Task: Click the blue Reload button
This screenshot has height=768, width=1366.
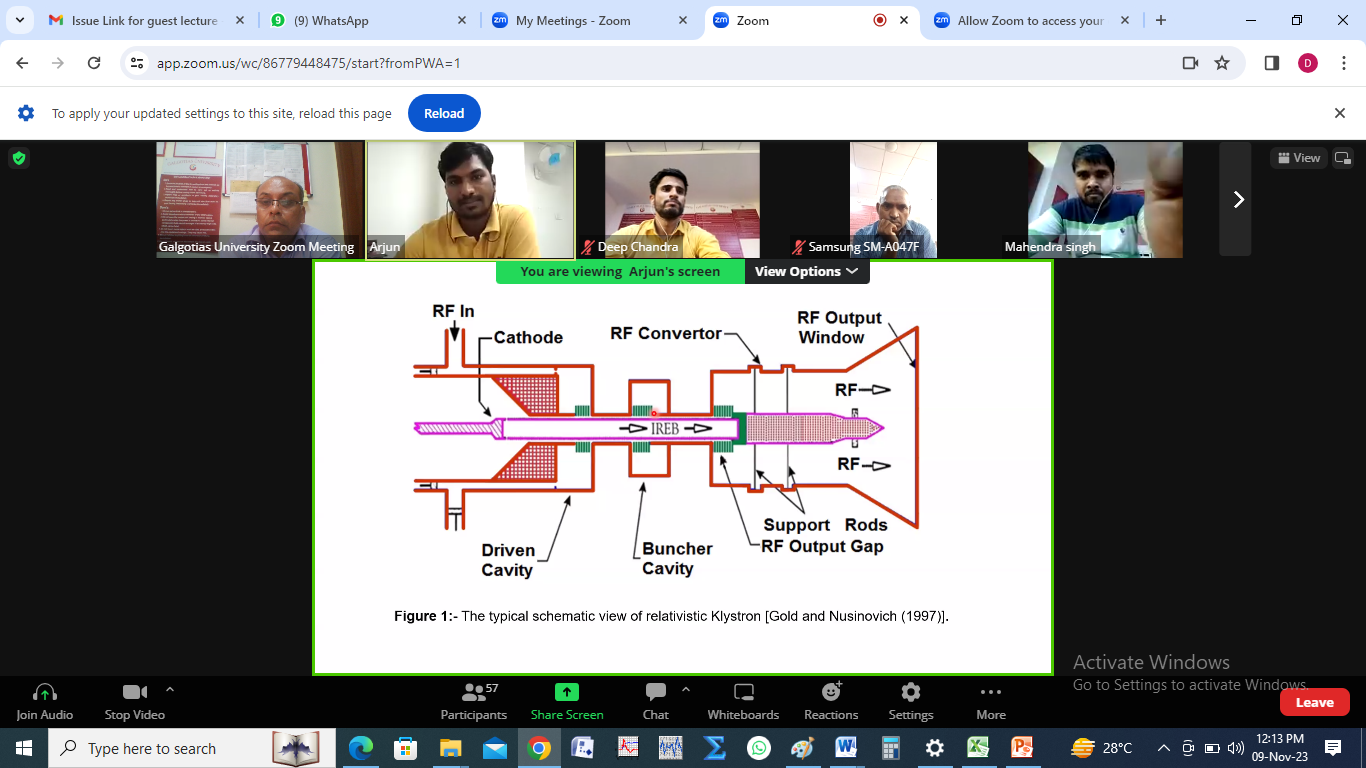Action: click(444, 113)
